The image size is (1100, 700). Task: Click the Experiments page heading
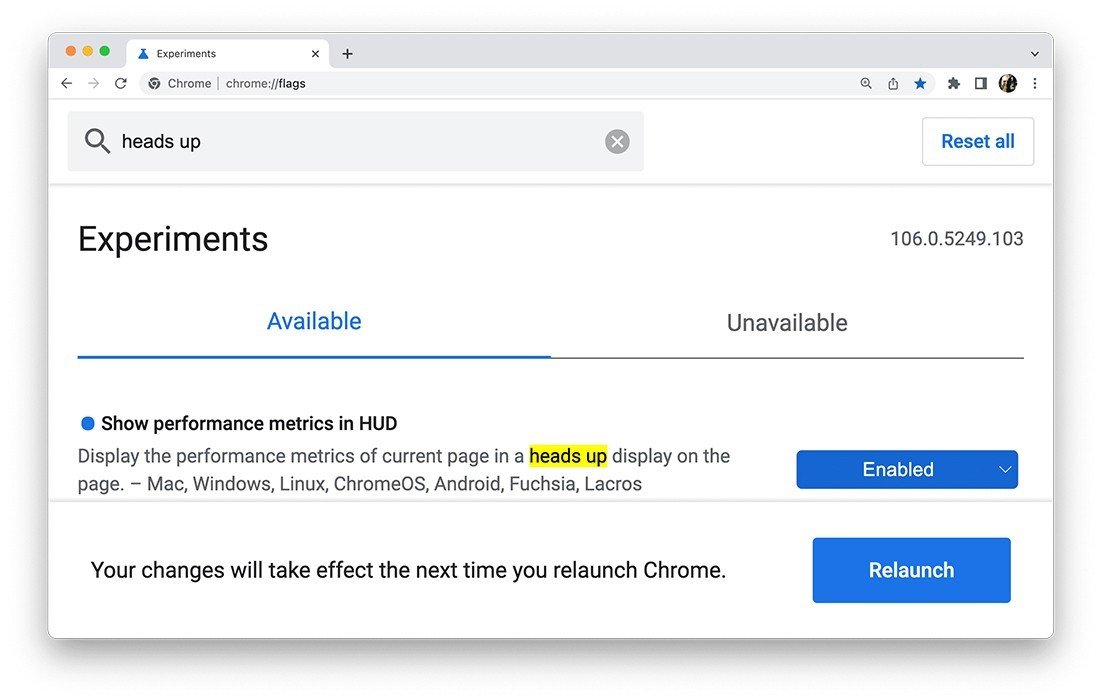(x=173, y=239)
